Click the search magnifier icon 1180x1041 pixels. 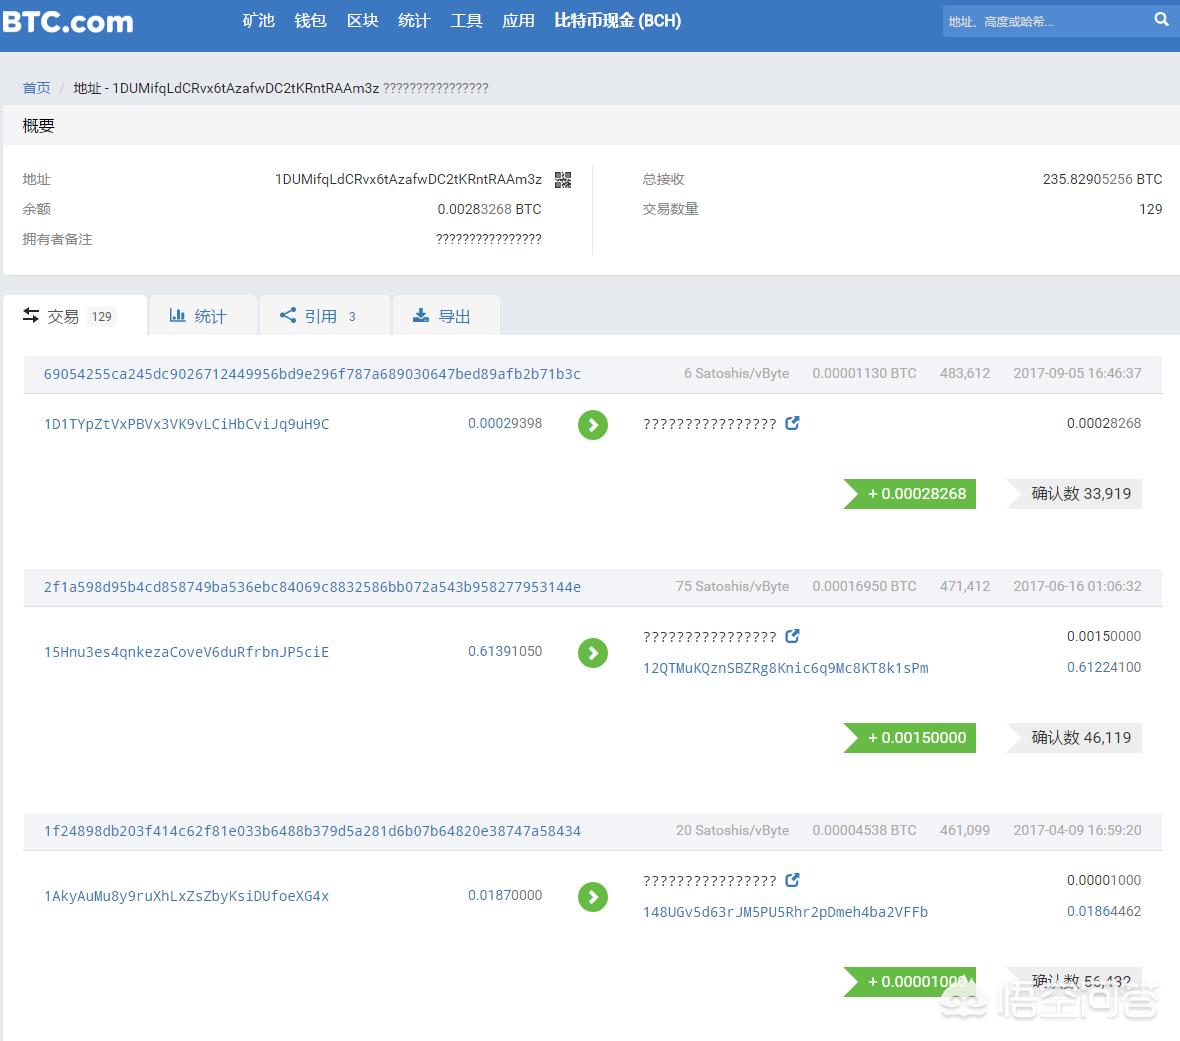tap(1161, 20)
